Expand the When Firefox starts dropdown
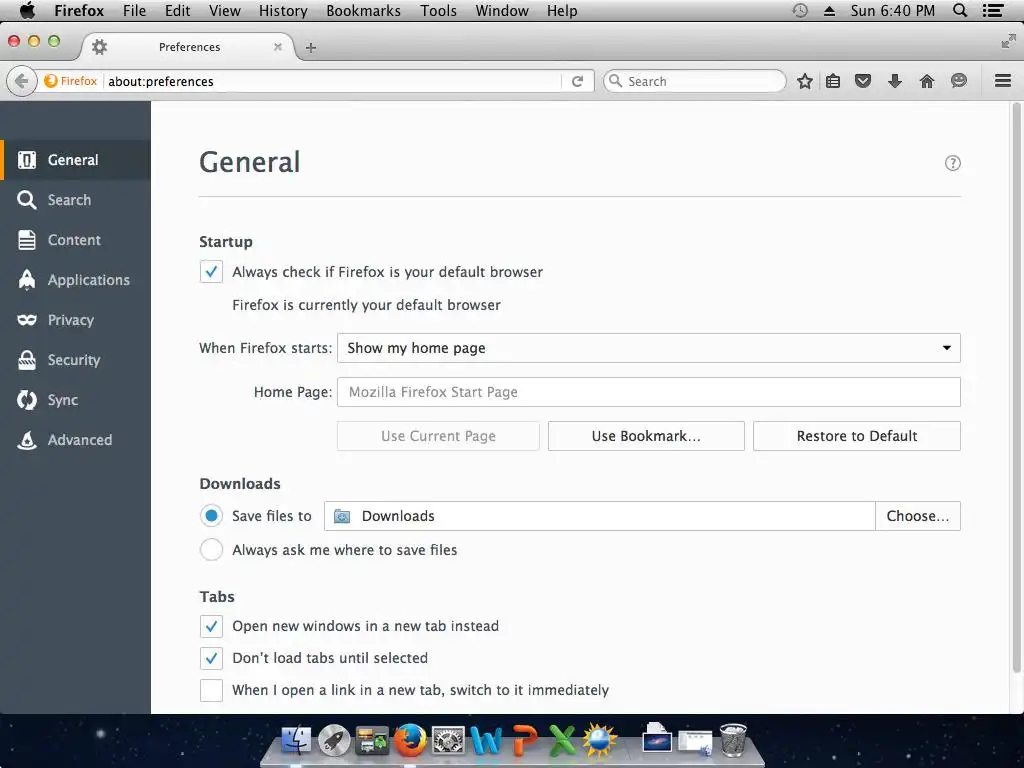The image size is (1024, 768). pos(648,348)
